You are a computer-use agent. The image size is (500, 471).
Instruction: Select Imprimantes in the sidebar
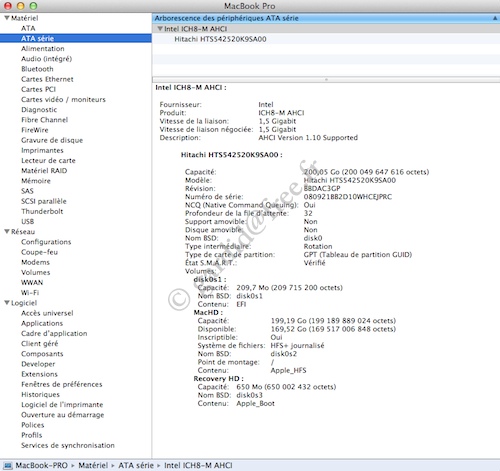click(42, 150)
